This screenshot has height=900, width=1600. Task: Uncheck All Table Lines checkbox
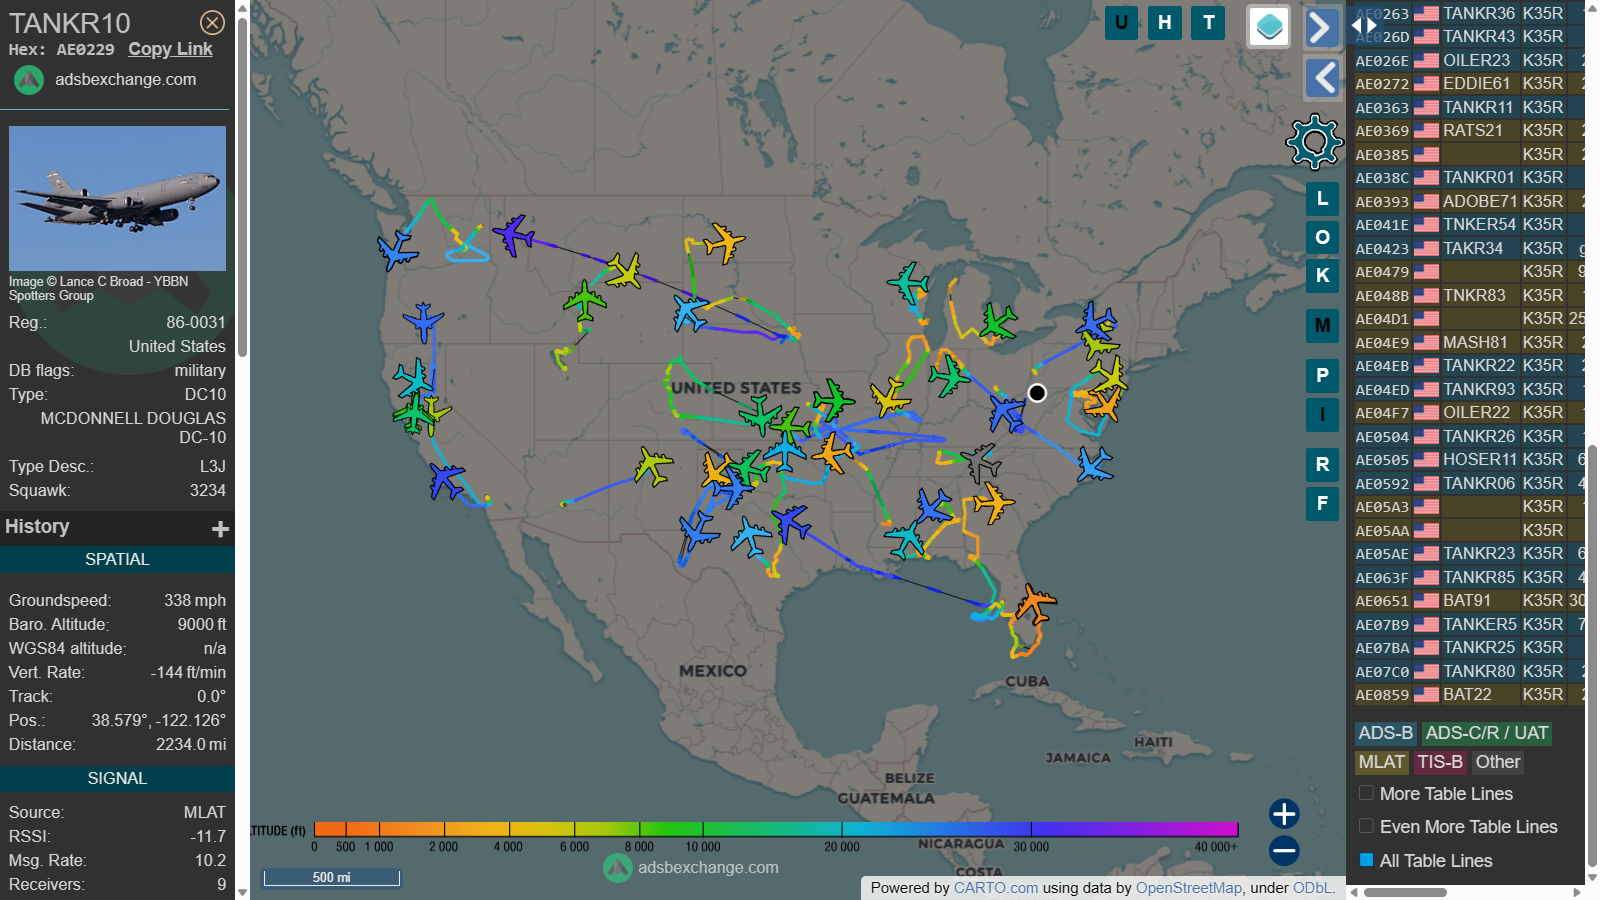coord(1366,860)
